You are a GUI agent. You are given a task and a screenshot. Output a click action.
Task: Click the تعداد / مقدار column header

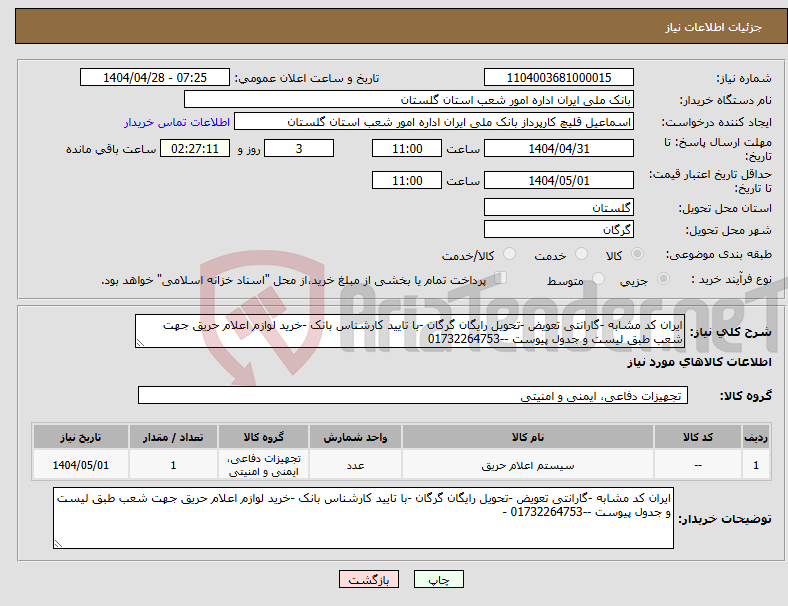[x=173, y=437]
